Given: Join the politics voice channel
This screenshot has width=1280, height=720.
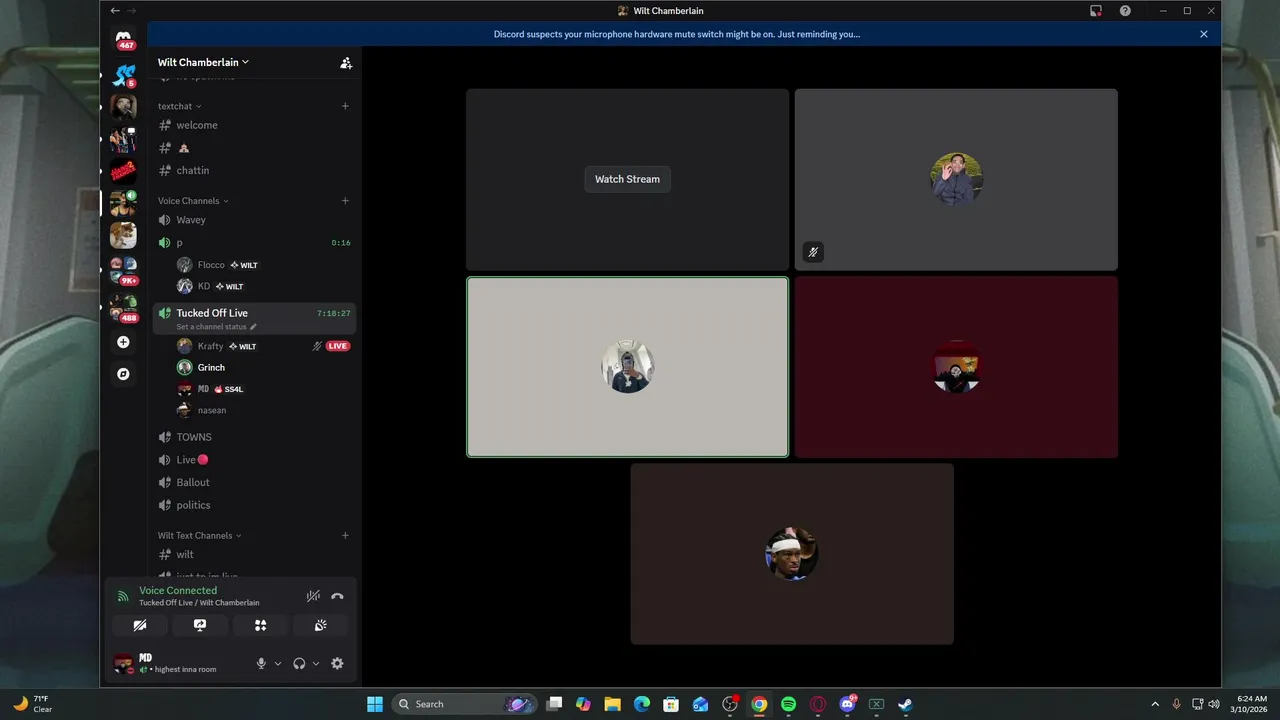Looking at the screenshot, I should point(254,505).
